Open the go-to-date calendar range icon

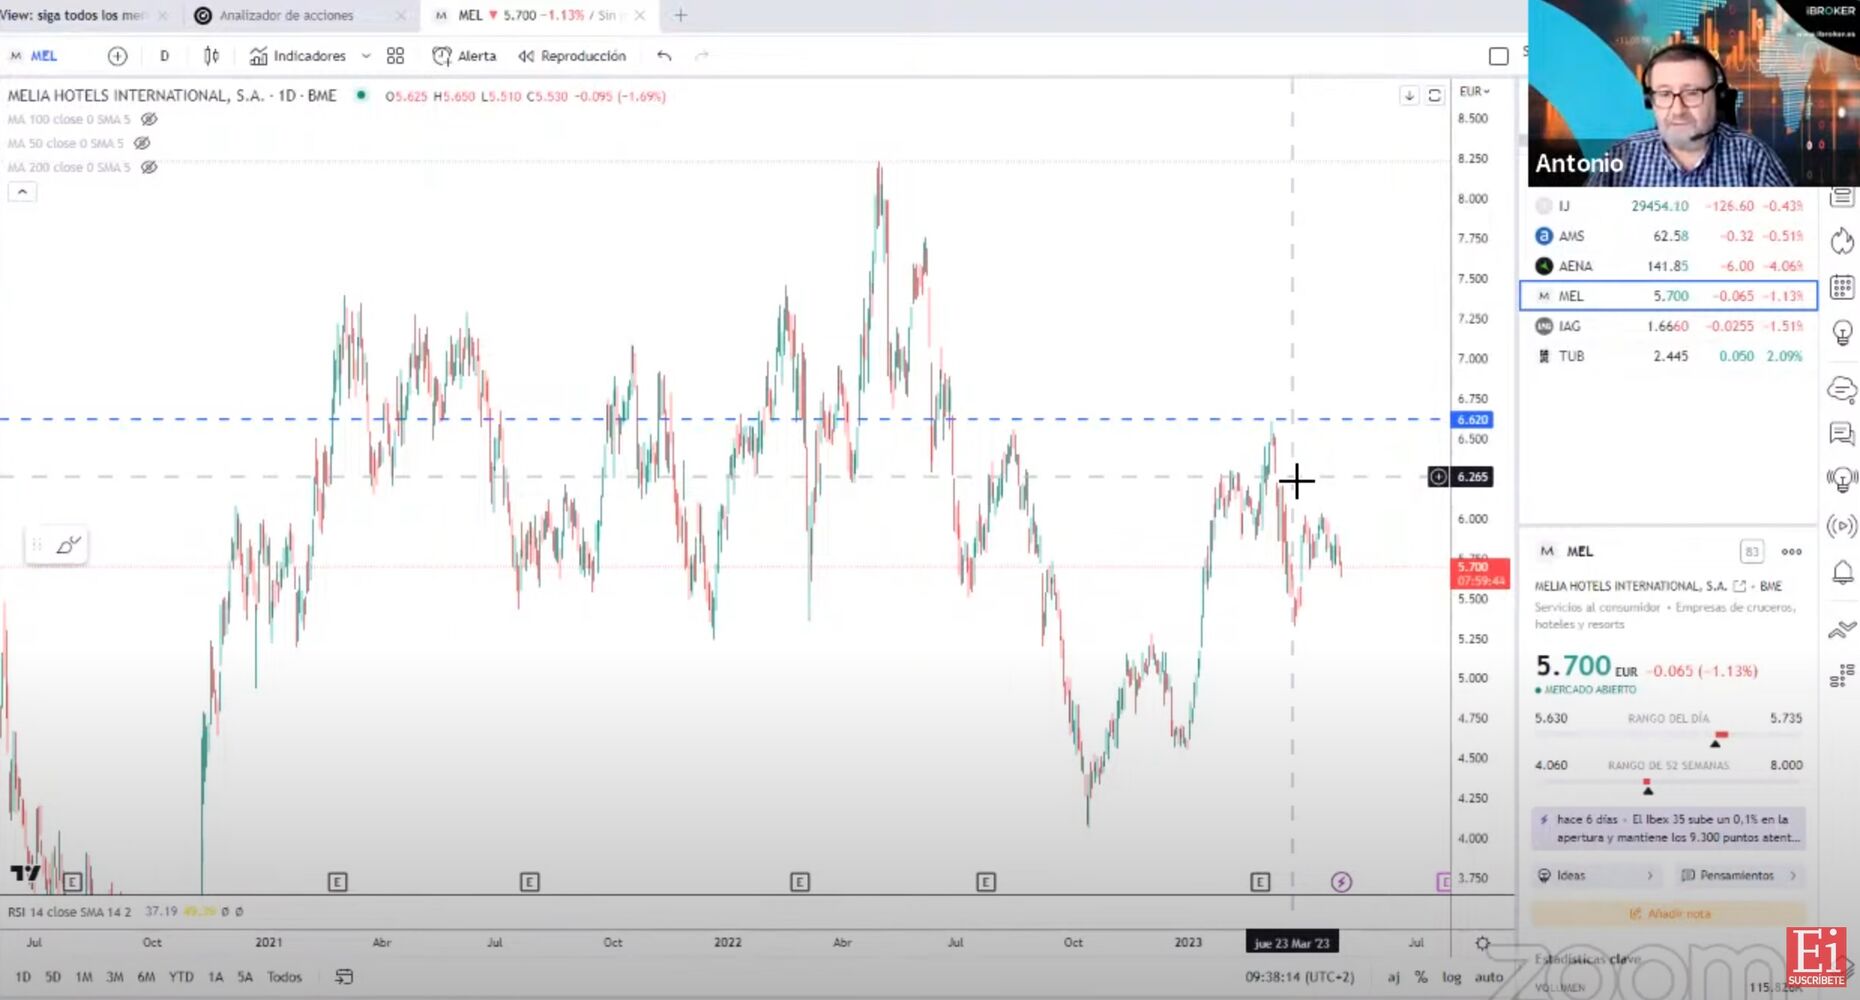pos(344,977)
